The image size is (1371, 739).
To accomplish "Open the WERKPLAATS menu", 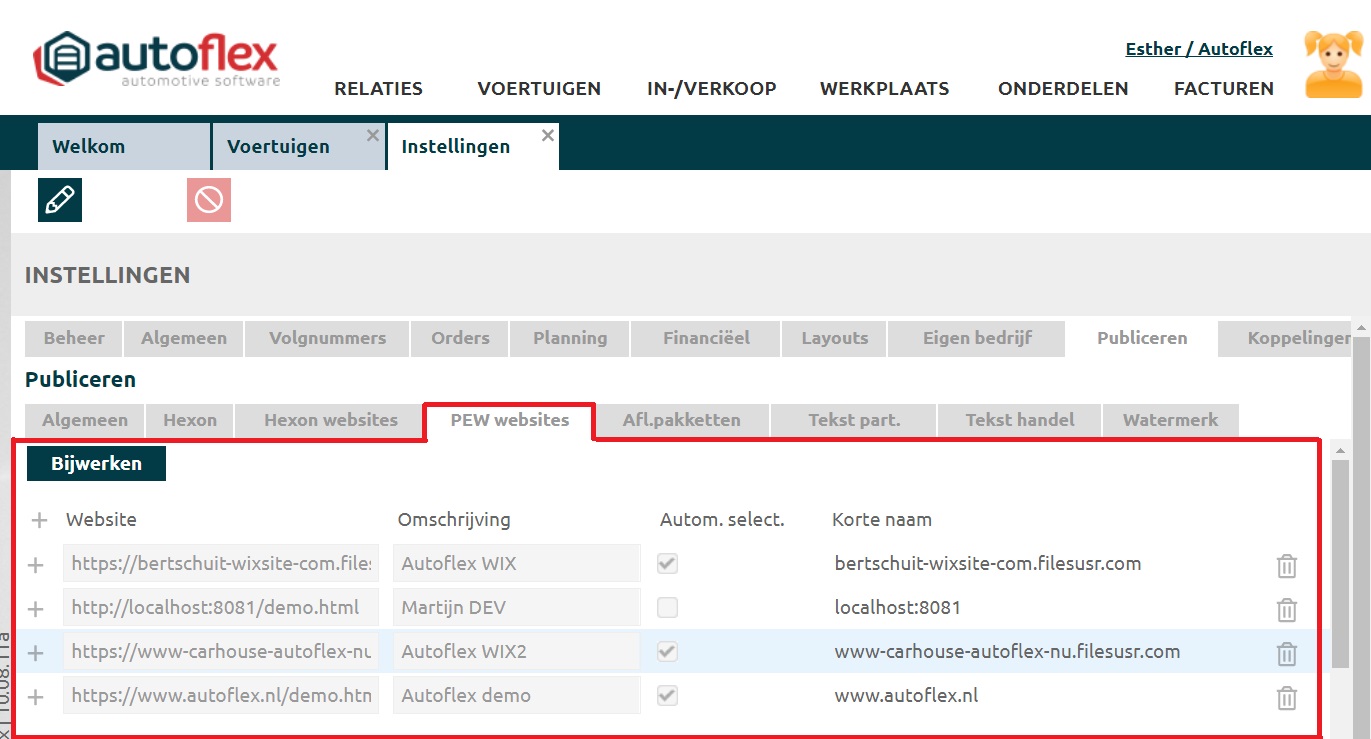I will point(884,89).
